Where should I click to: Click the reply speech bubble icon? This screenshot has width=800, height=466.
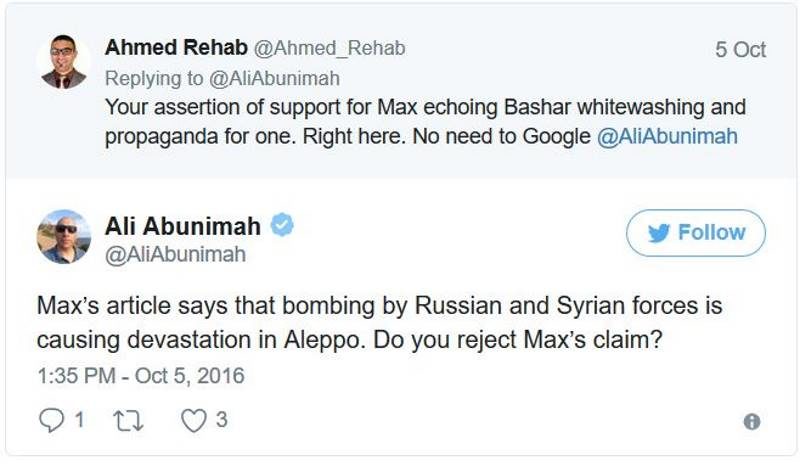pyautogui.click(x=52, y=421)
